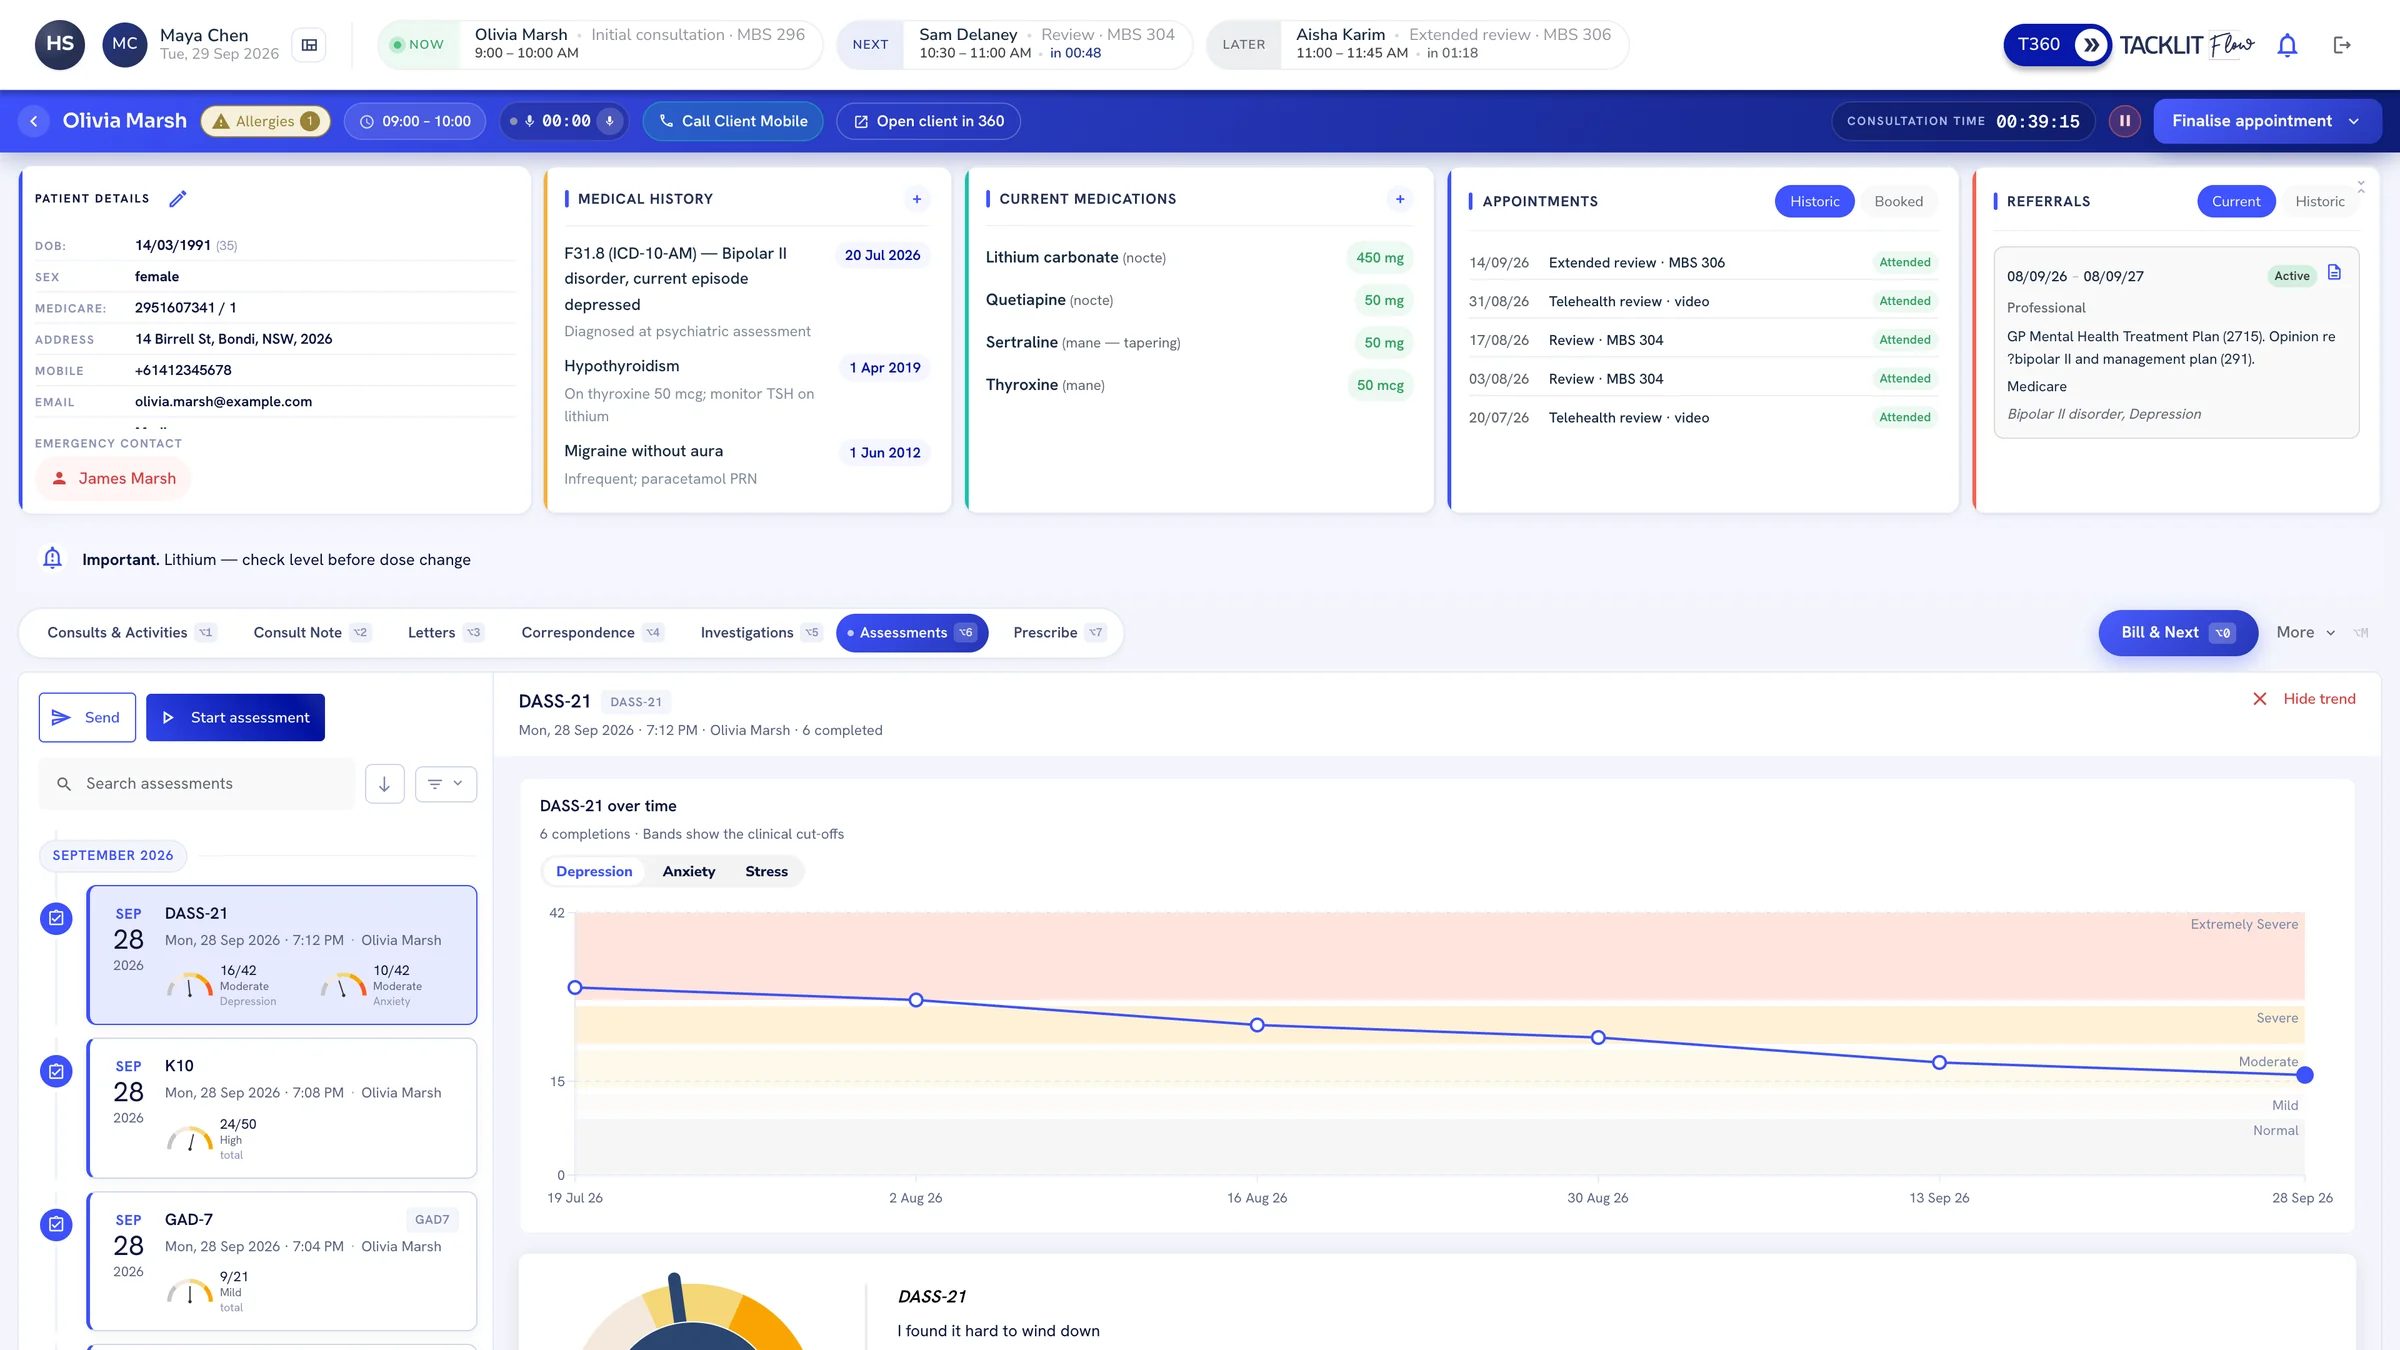
Task: Go back using the arrow beside Olivia Marsh
Action: tap(34, 121)
